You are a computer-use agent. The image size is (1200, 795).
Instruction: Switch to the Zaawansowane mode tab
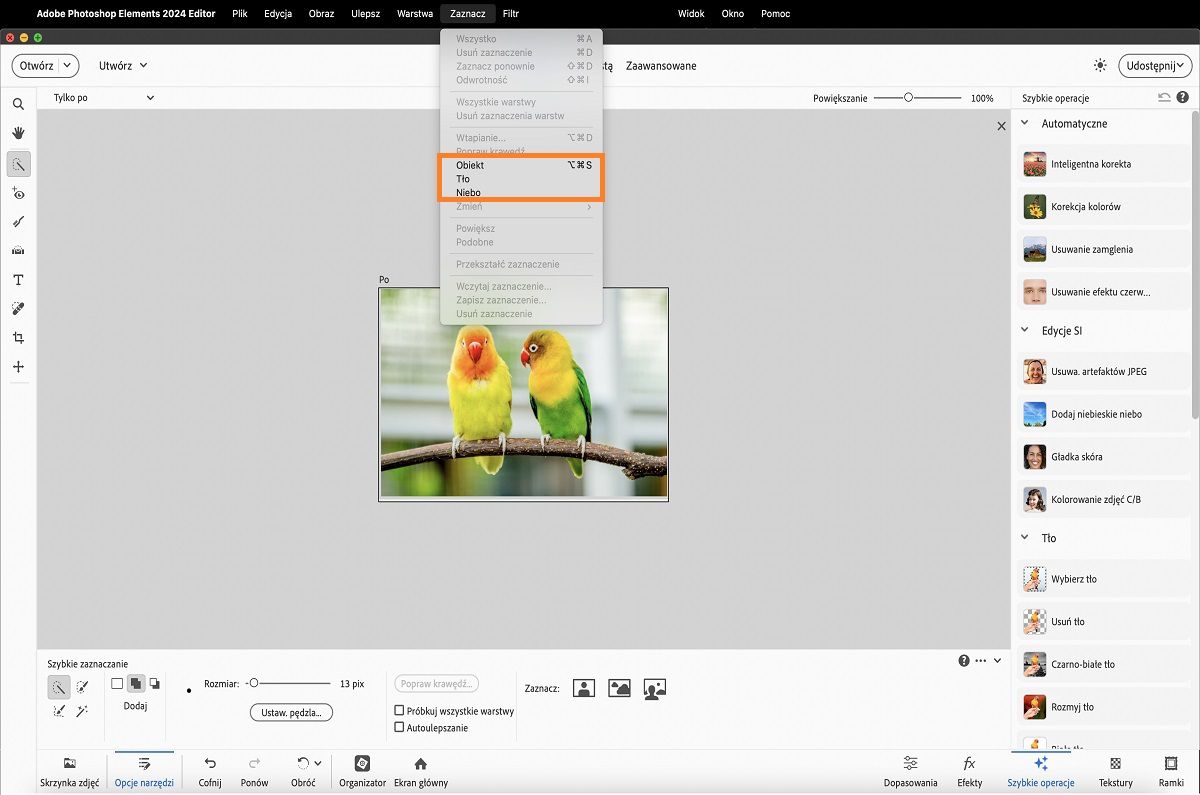pos(661,66)
